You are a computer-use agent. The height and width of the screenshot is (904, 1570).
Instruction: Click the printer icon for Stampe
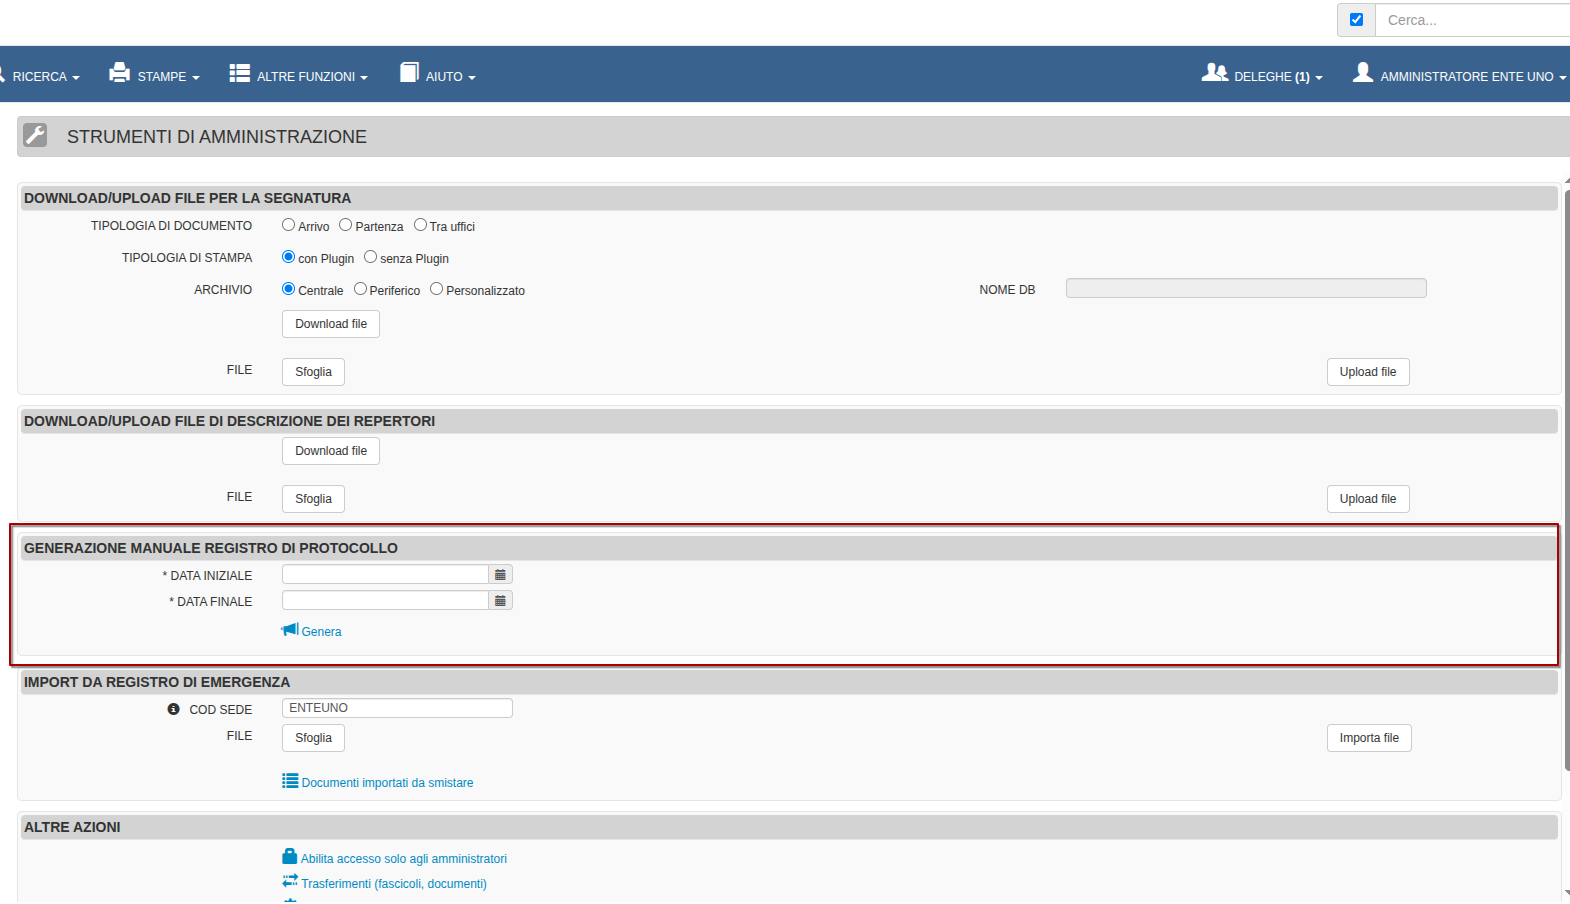pyautogui.click(x=120, y=73)
